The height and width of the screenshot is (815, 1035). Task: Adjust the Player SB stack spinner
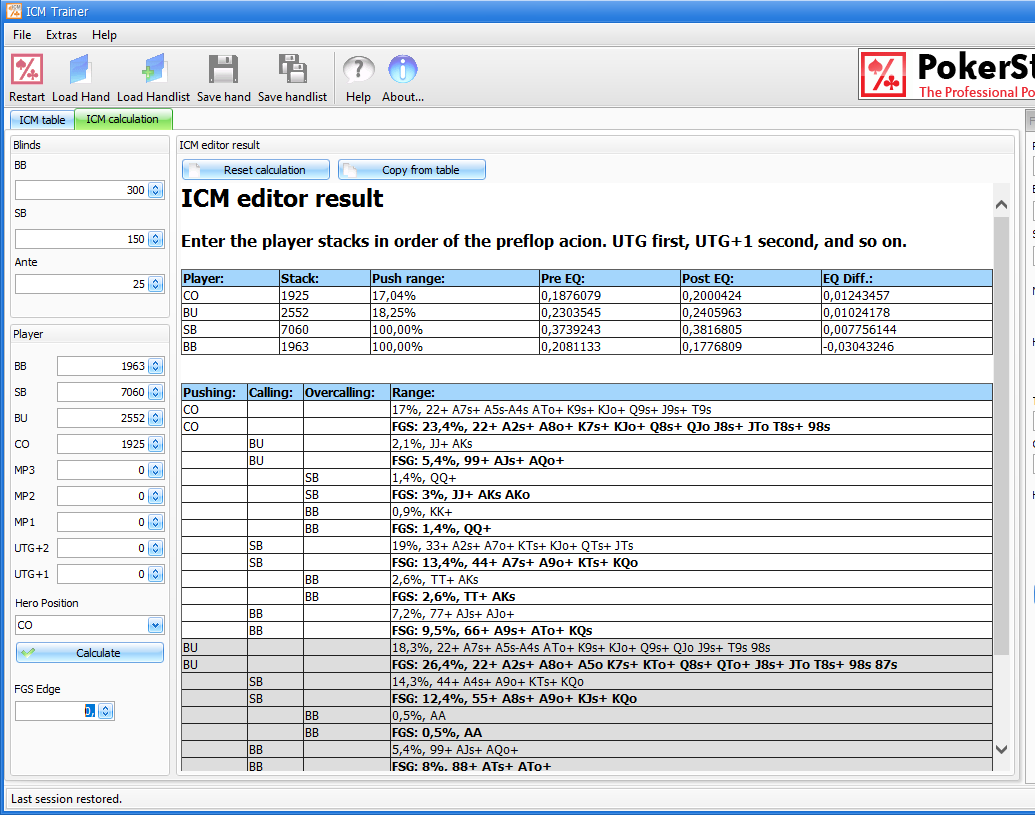pos(156,392)
